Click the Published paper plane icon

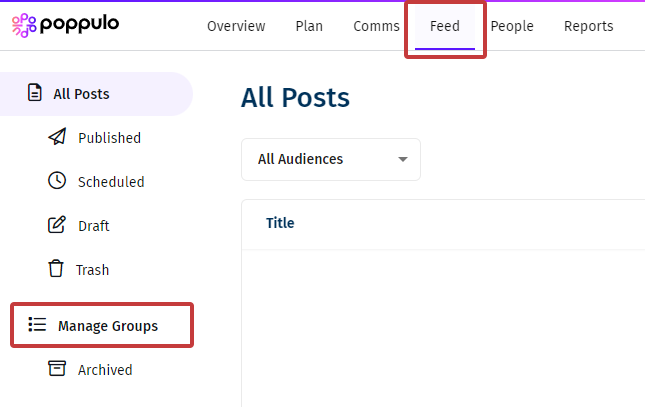click(57, 137)
